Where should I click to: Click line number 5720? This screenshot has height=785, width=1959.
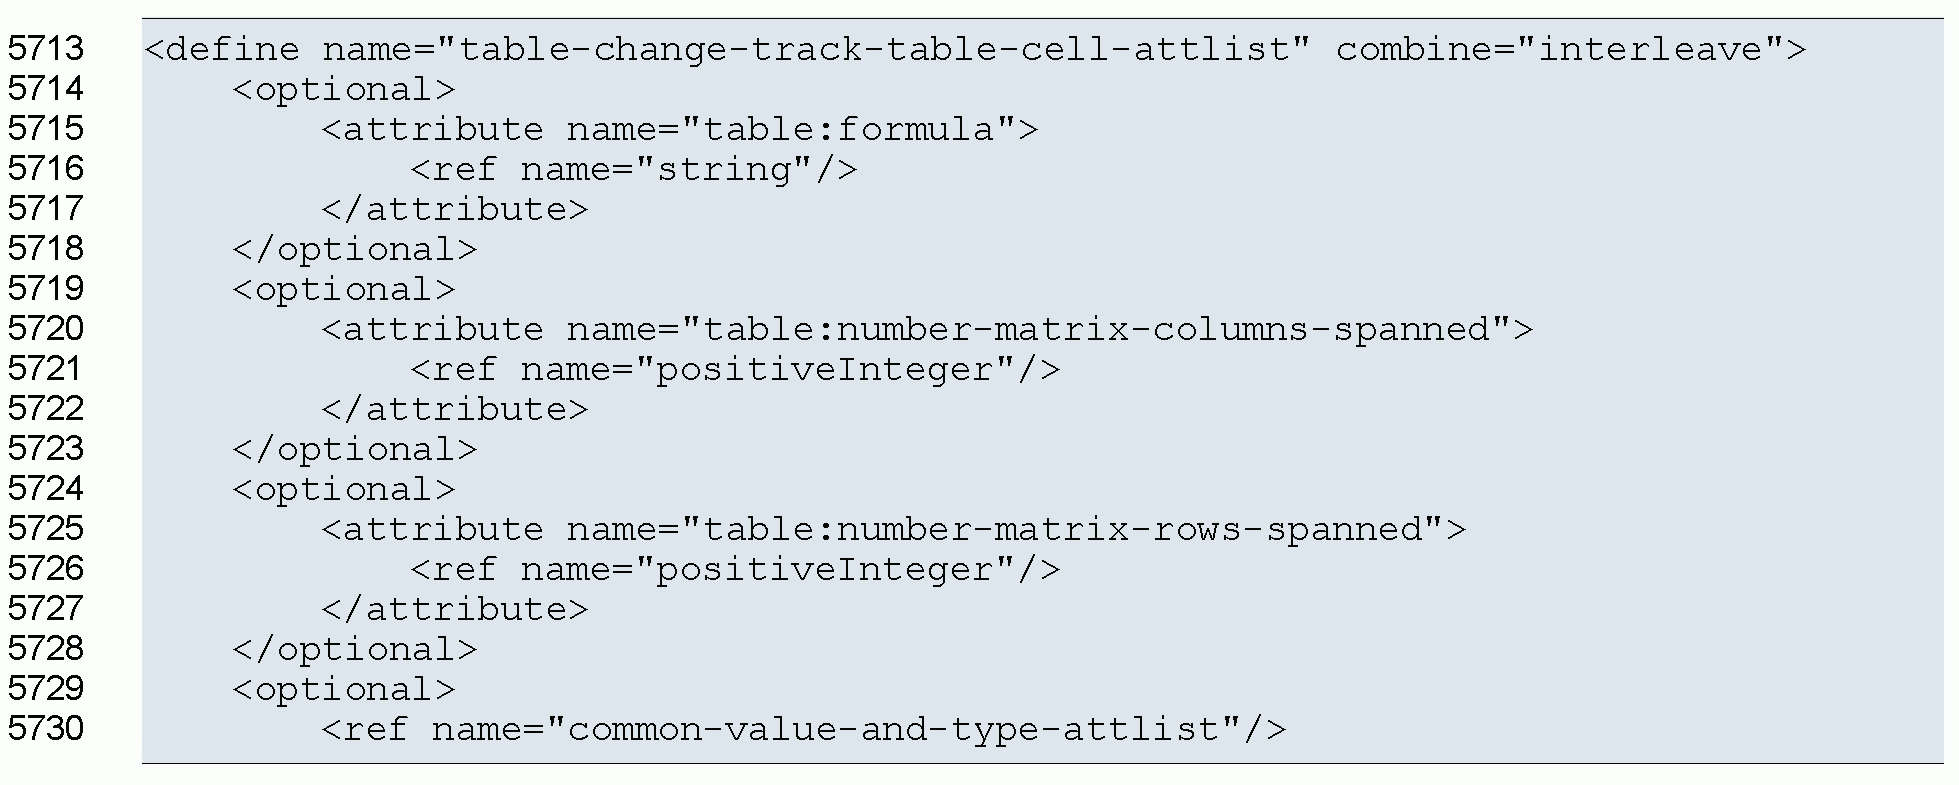click(46, 329)
